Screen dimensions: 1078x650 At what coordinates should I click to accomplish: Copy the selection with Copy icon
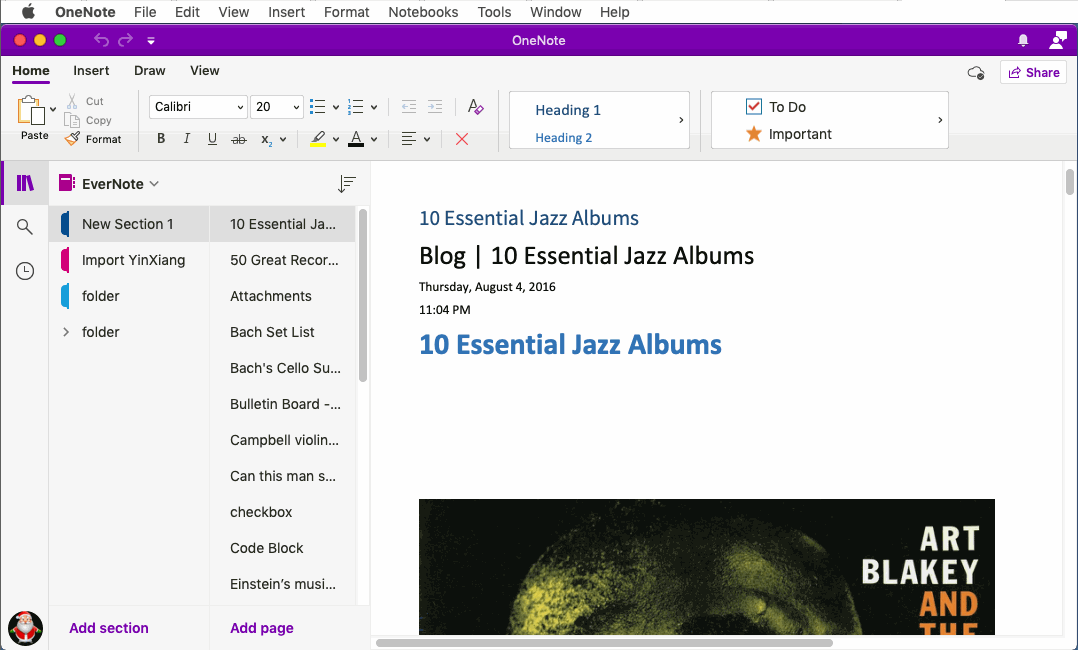(x=72, y=120)
